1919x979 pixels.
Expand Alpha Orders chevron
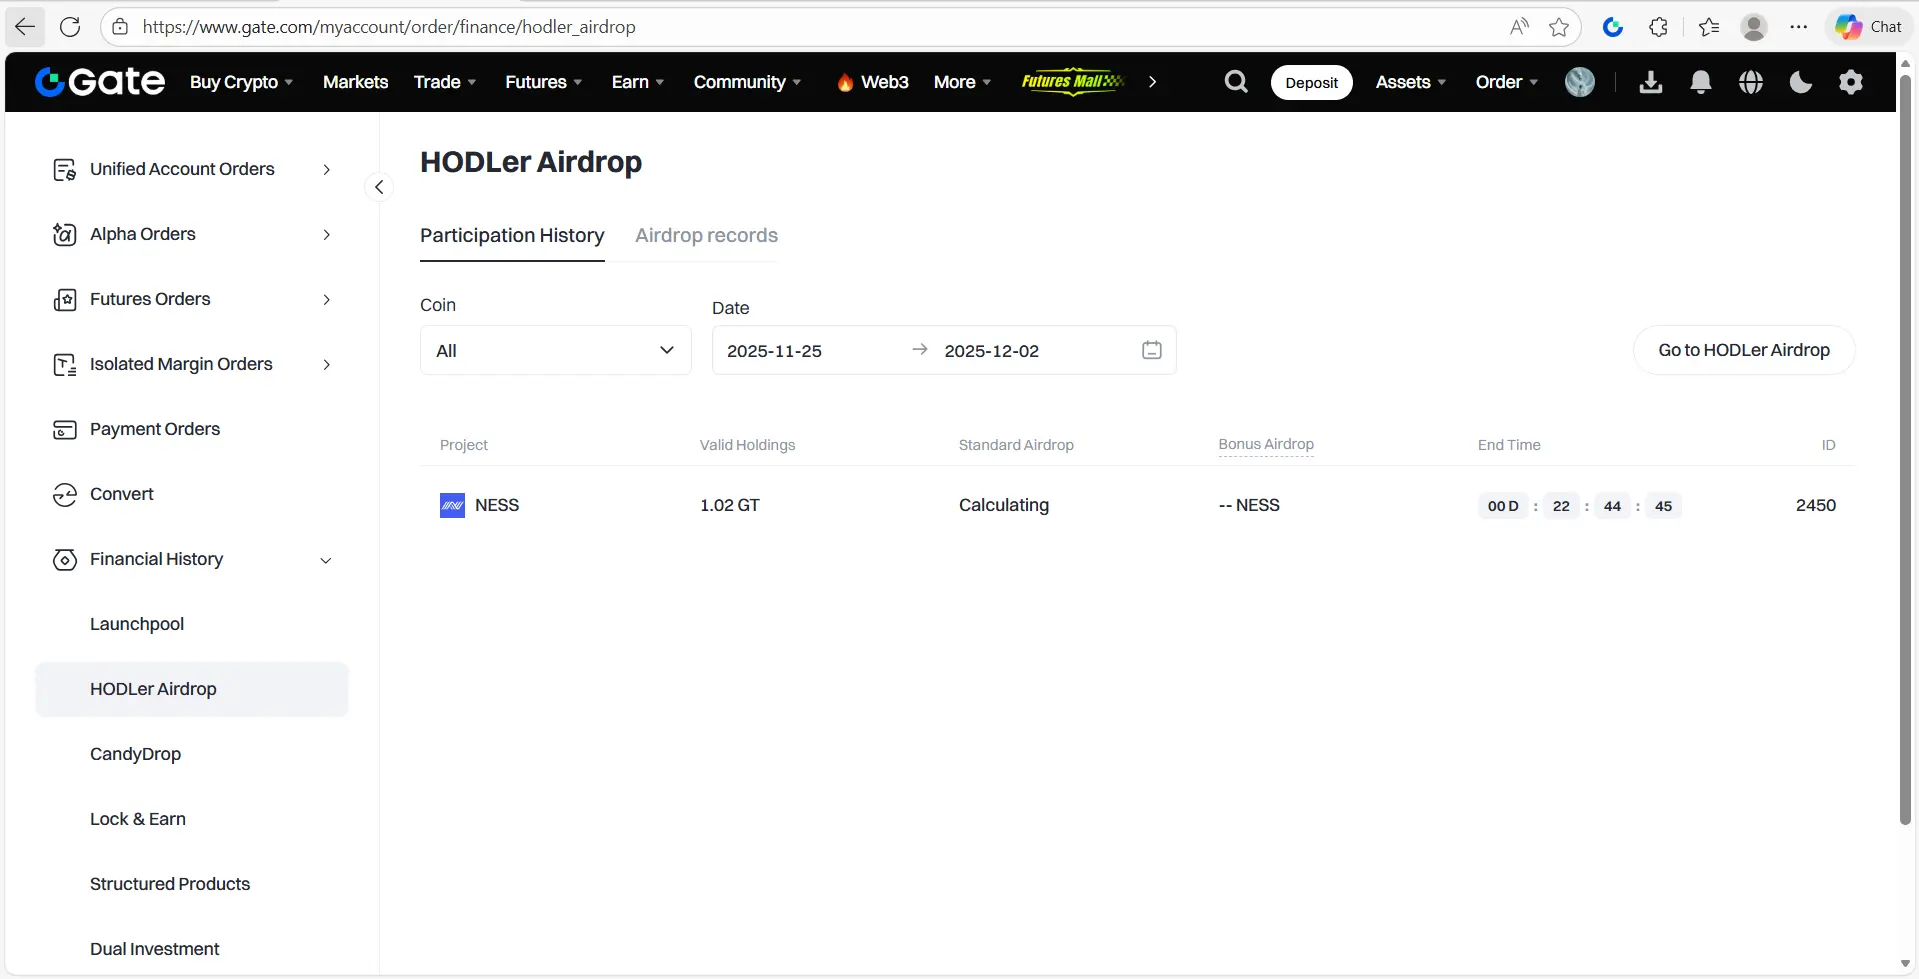point(326,235)
